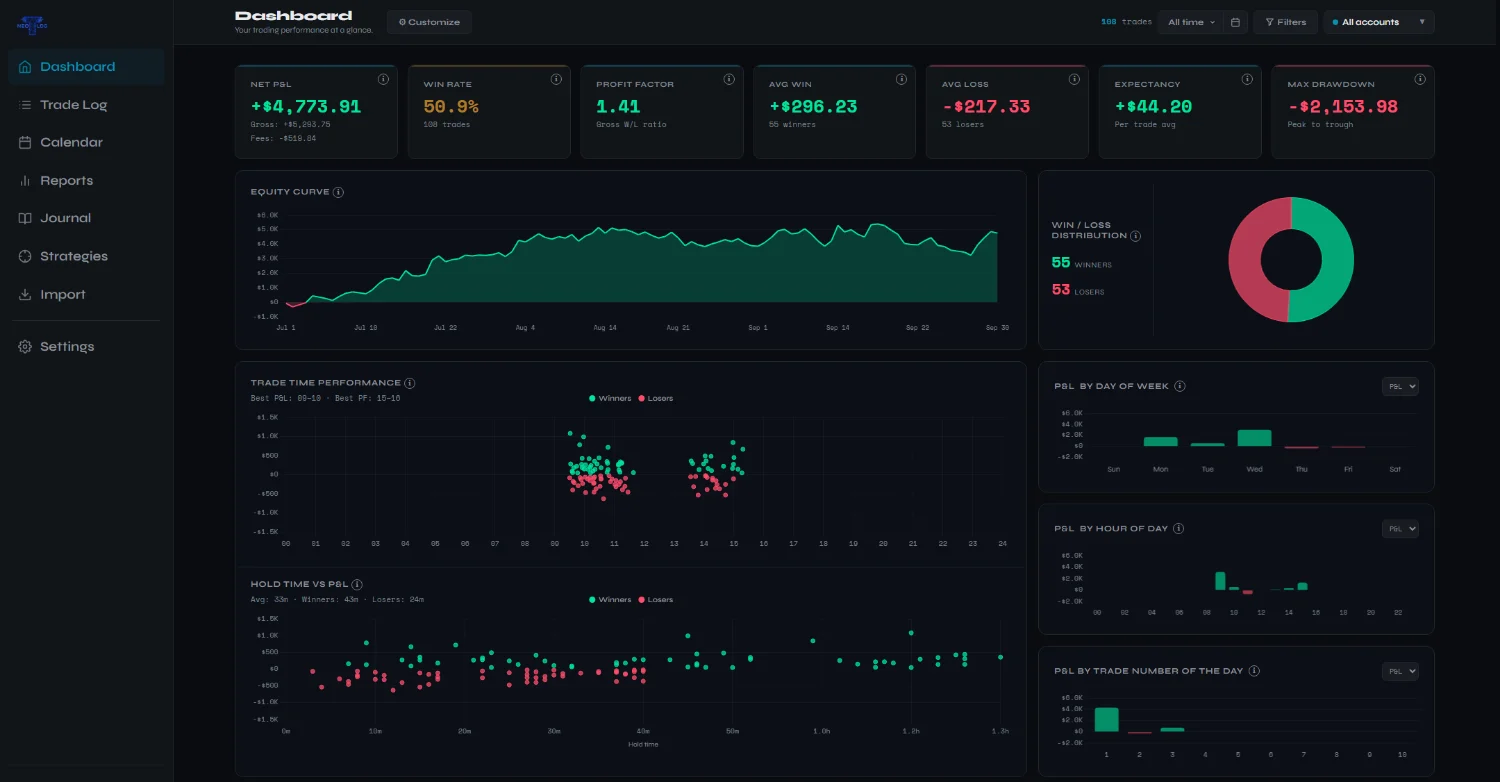This screenshot has width=1500, height=782.
Task: Toggle Winners legend in Hold Time chart
Action: (611, 600)
